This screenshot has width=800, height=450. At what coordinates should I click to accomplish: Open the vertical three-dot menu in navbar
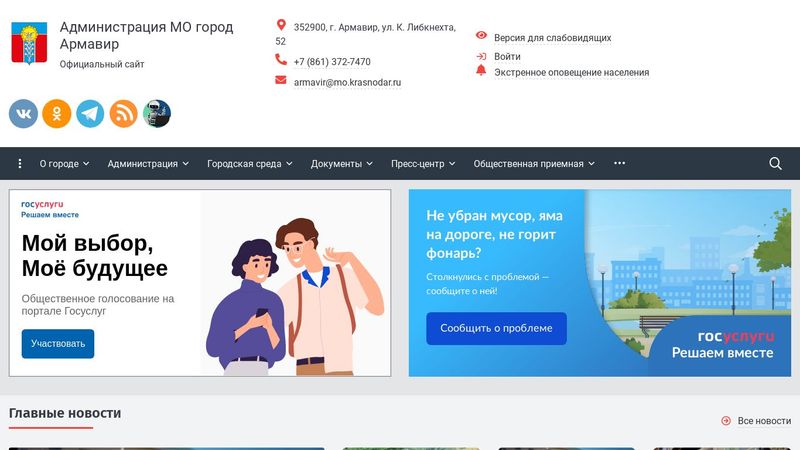[x=20, y=164]
